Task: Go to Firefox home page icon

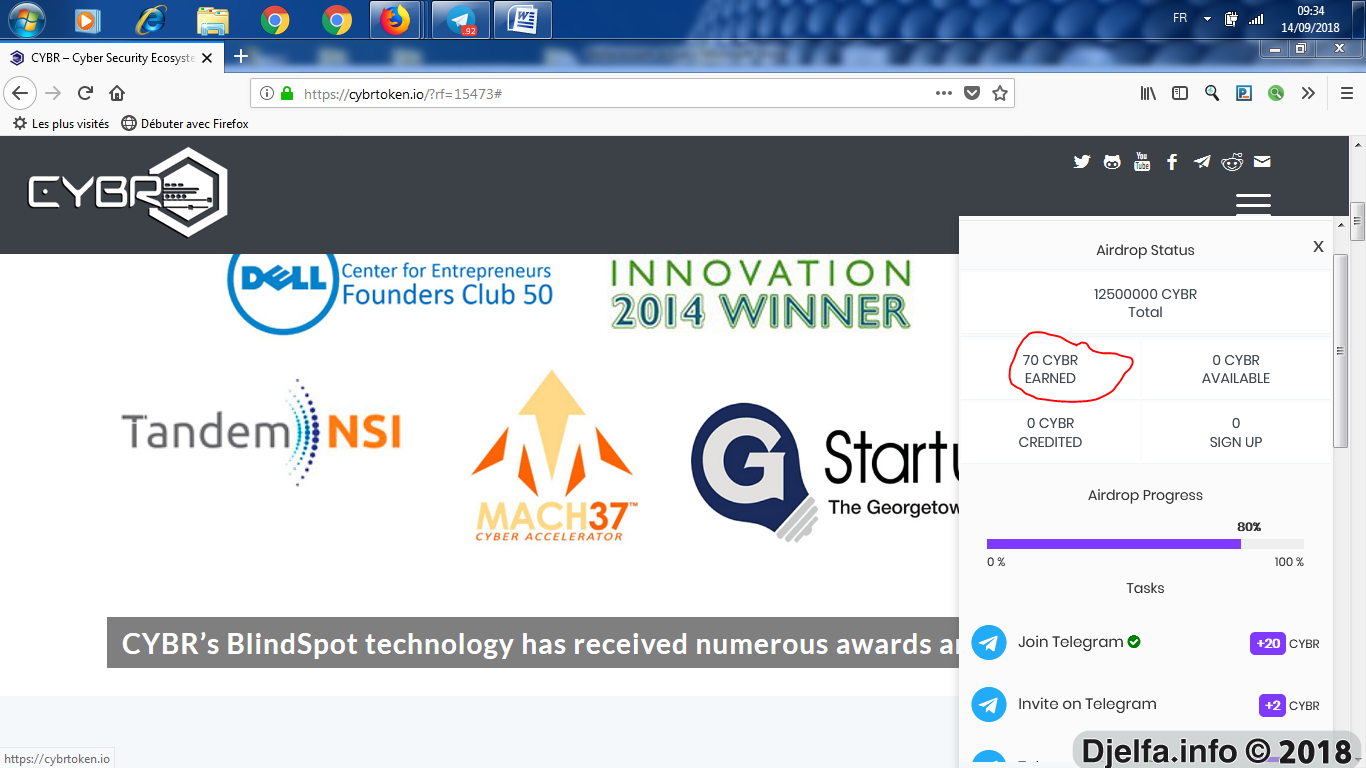Action: pos(117,93)
